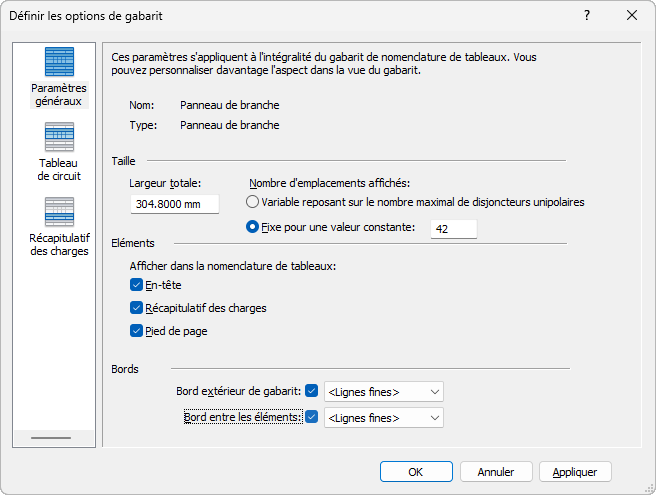The image size is (656, 495).
Task: Open Bord entre les éléments line dropdown
Action: pyautogui.click(x=383, y=418)
